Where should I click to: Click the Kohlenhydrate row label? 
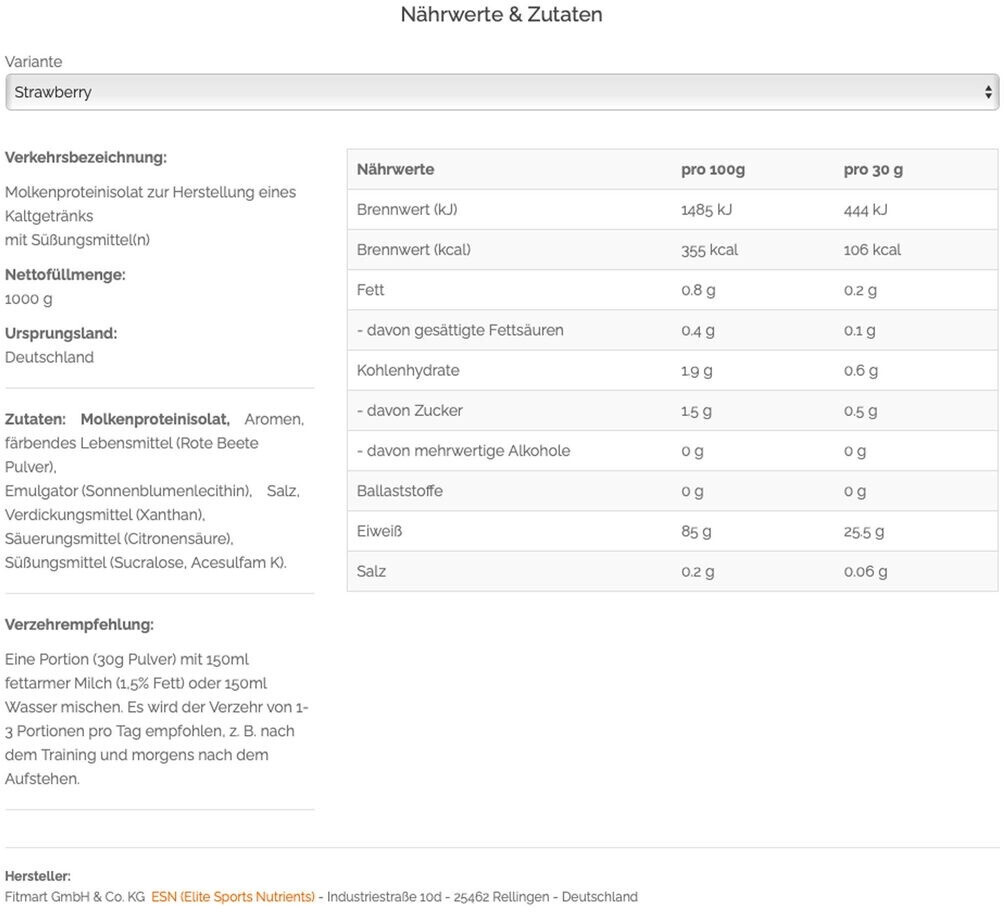[x=408, y=370]
